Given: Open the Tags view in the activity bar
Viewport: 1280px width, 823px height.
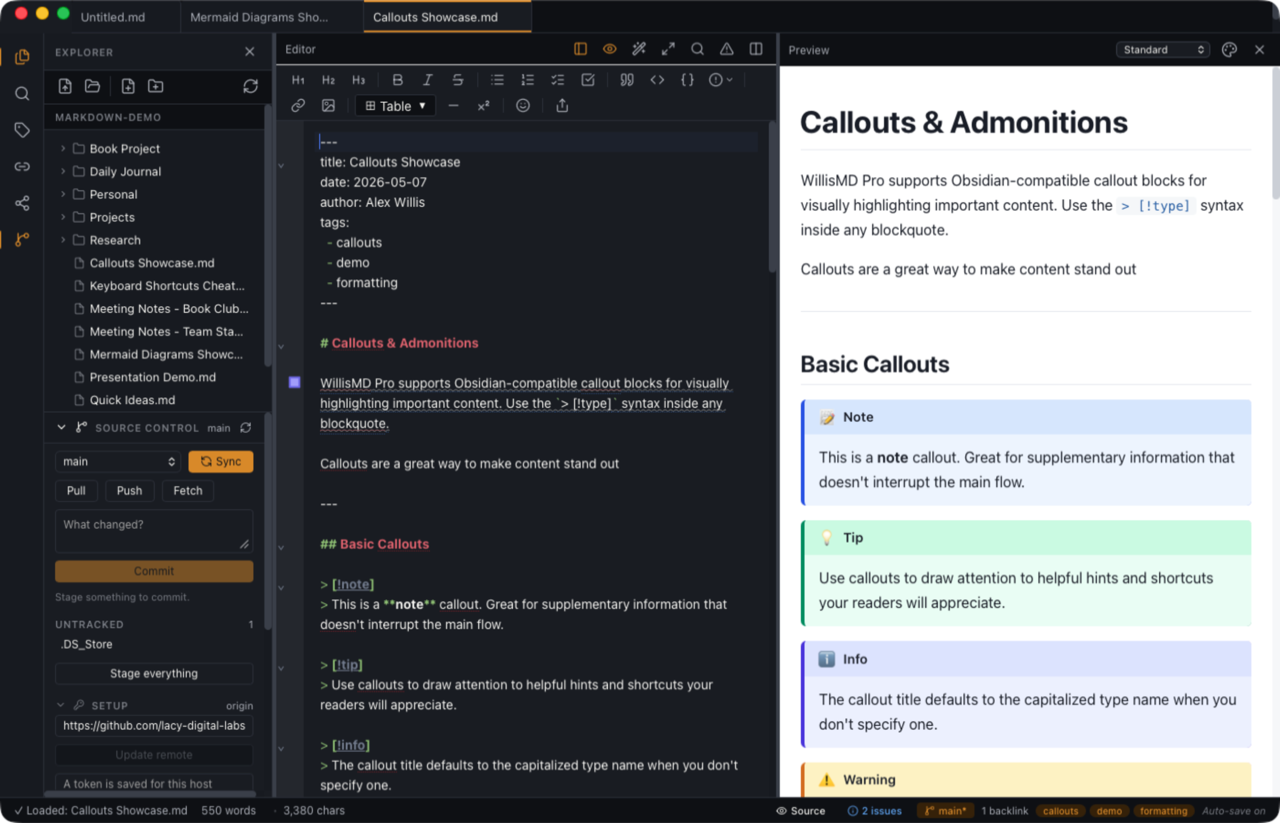Looking at the screenshot, I should tap(22, 130).
